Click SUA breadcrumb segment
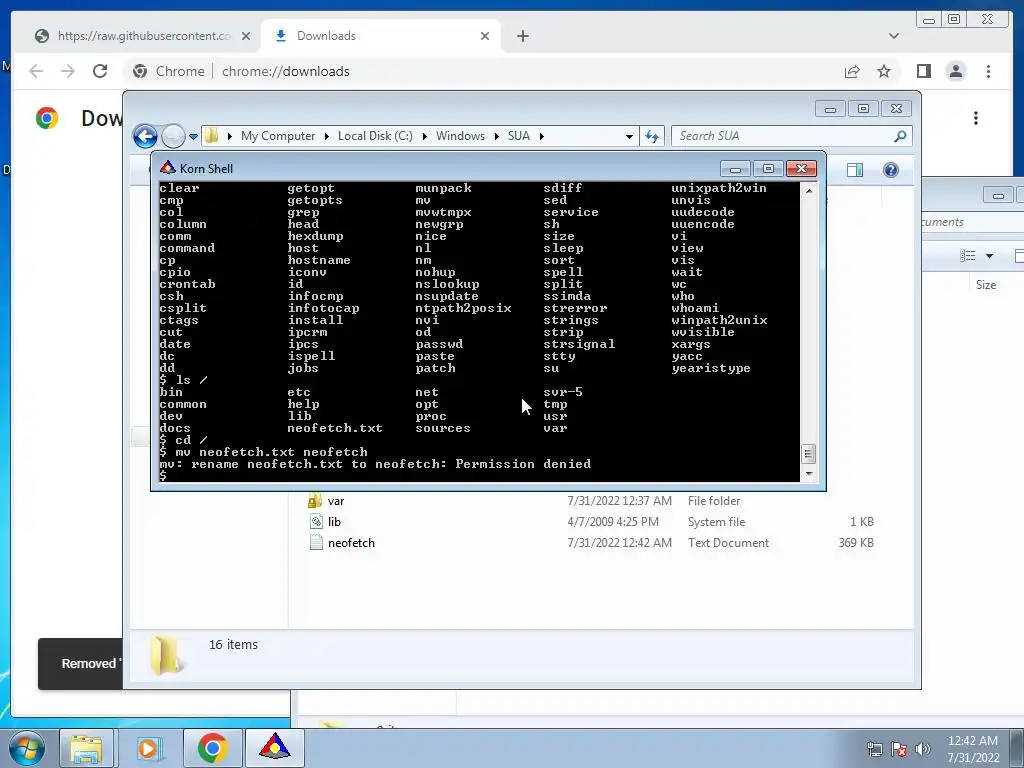 tap(519, 136)
